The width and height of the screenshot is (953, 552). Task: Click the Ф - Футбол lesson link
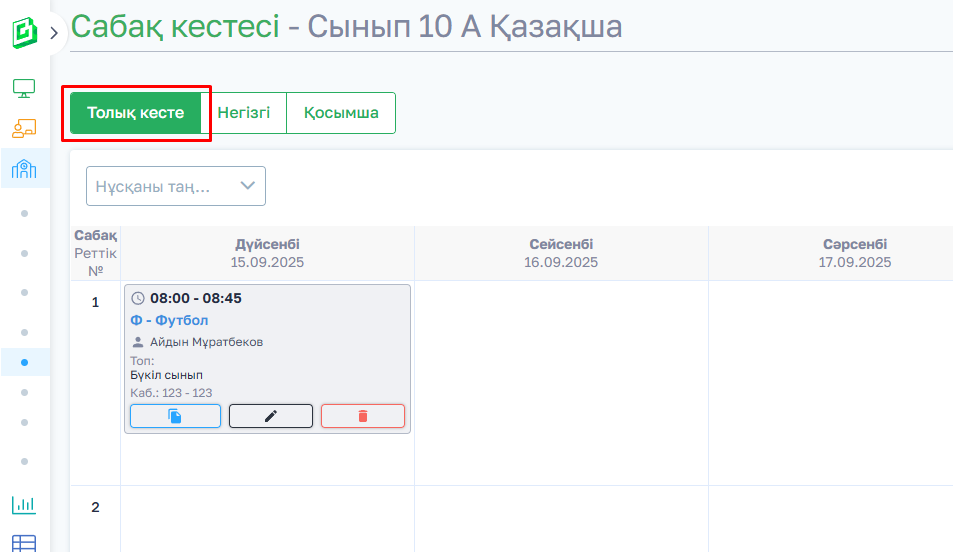[x=169, y=320]
